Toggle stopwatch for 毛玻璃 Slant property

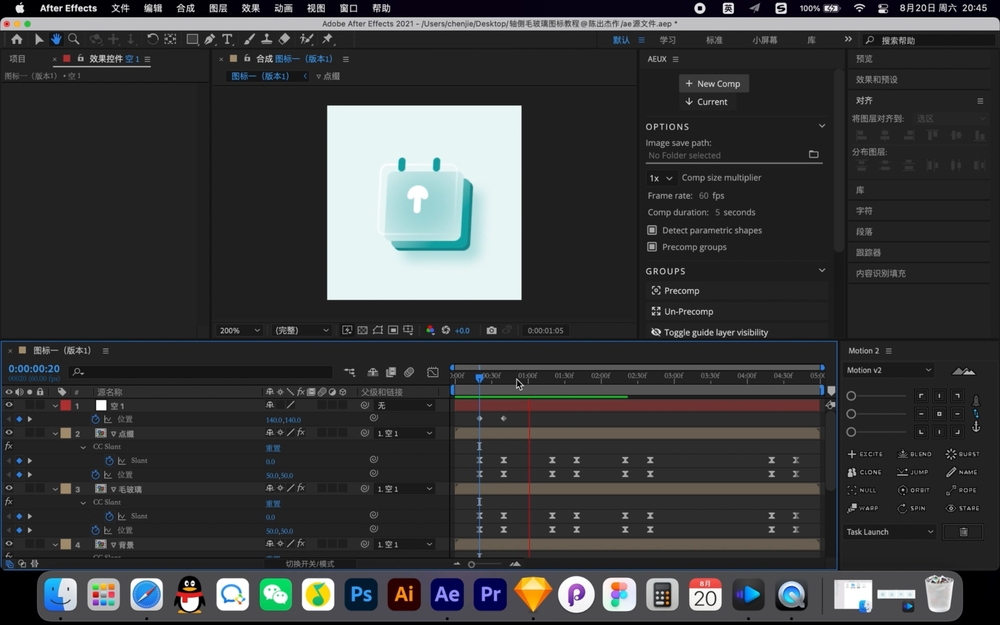pyautogui.click(x=110, y=516)
